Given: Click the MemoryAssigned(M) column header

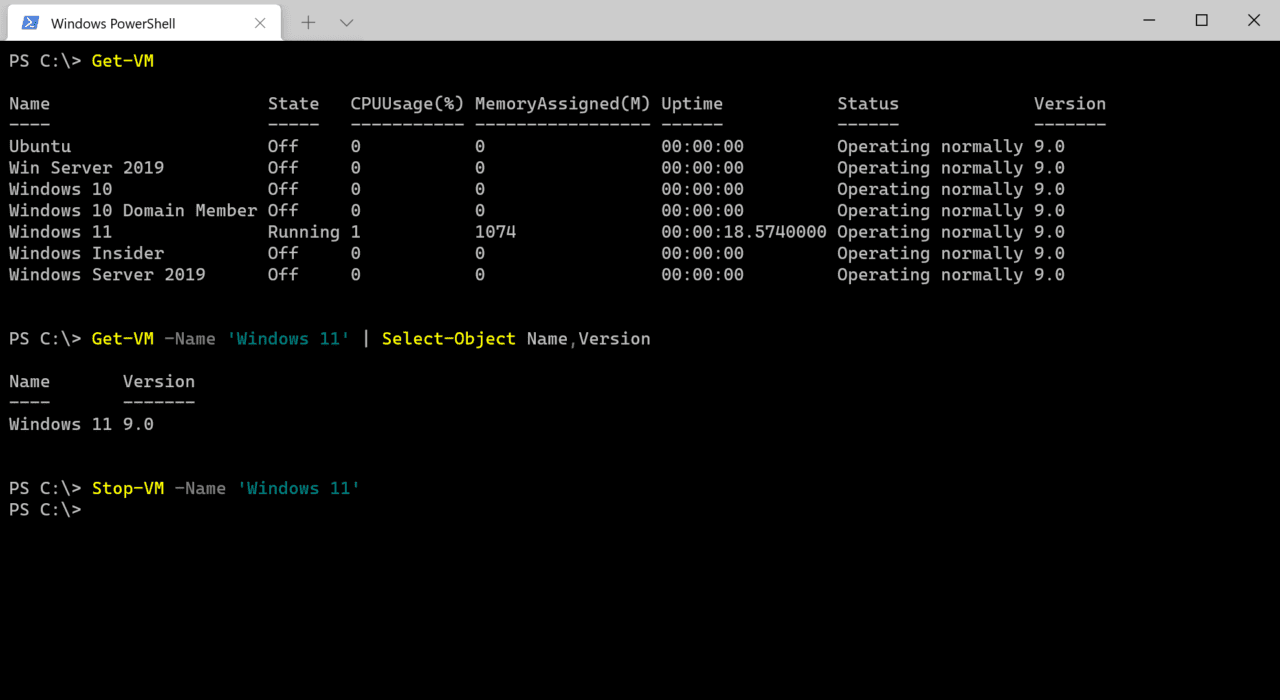Looking at the screenshot, I should coord(563,104).
